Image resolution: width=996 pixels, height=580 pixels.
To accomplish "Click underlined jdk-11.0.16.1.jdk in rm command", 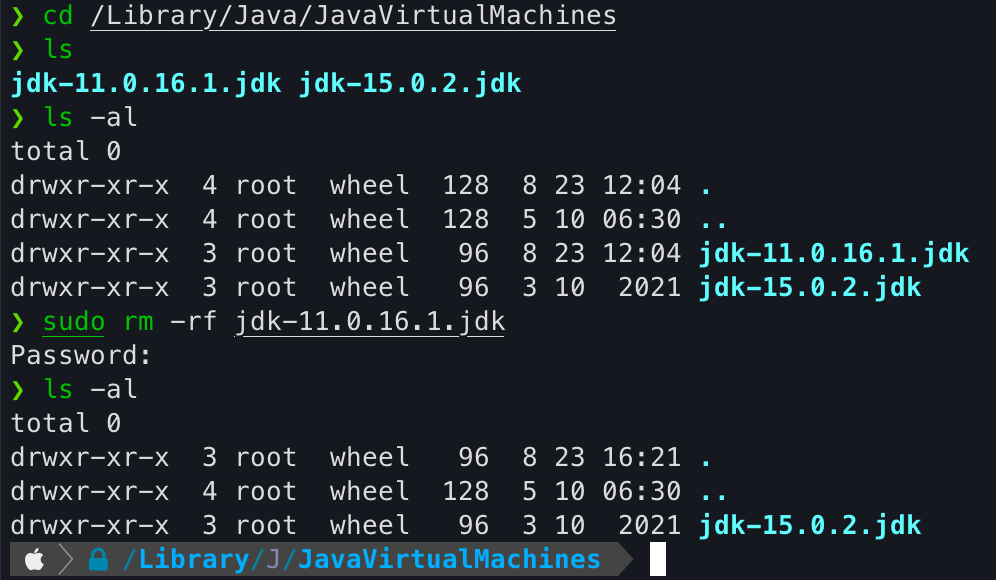I will coord(370,322).
